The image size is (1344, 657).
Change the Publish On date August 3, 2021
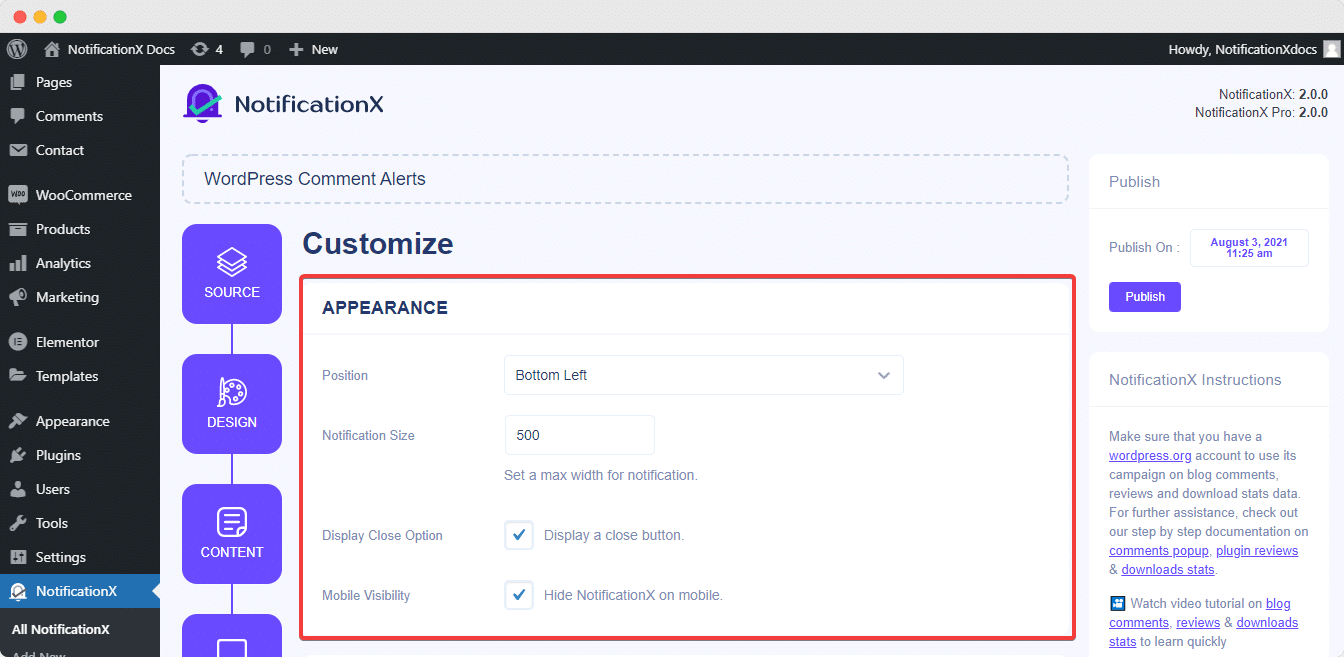click(x=1249, y=247)
